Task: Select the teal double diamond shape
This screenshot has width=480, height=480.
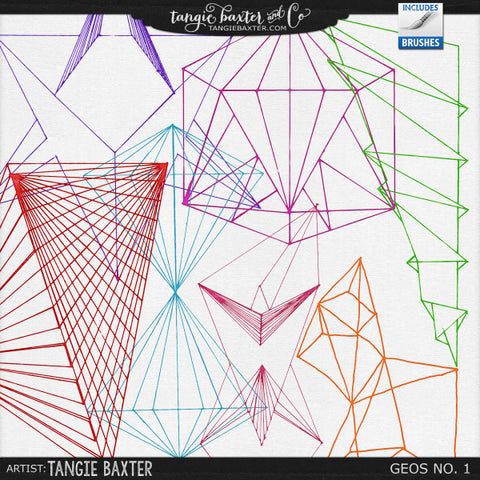Action: tap(176, 290)
